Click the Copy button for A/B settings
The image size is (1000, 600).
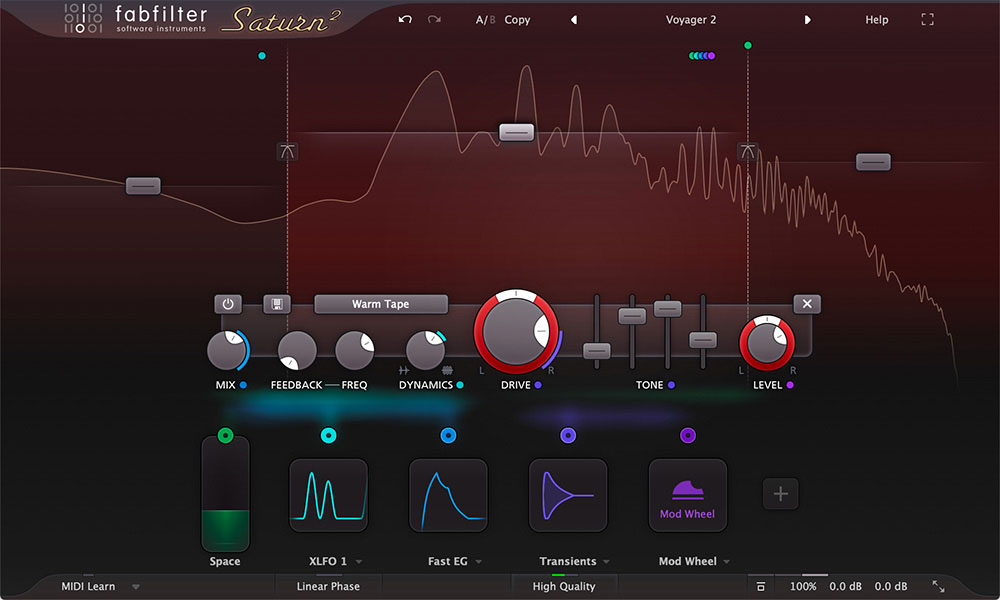click(x=517, y=19)
